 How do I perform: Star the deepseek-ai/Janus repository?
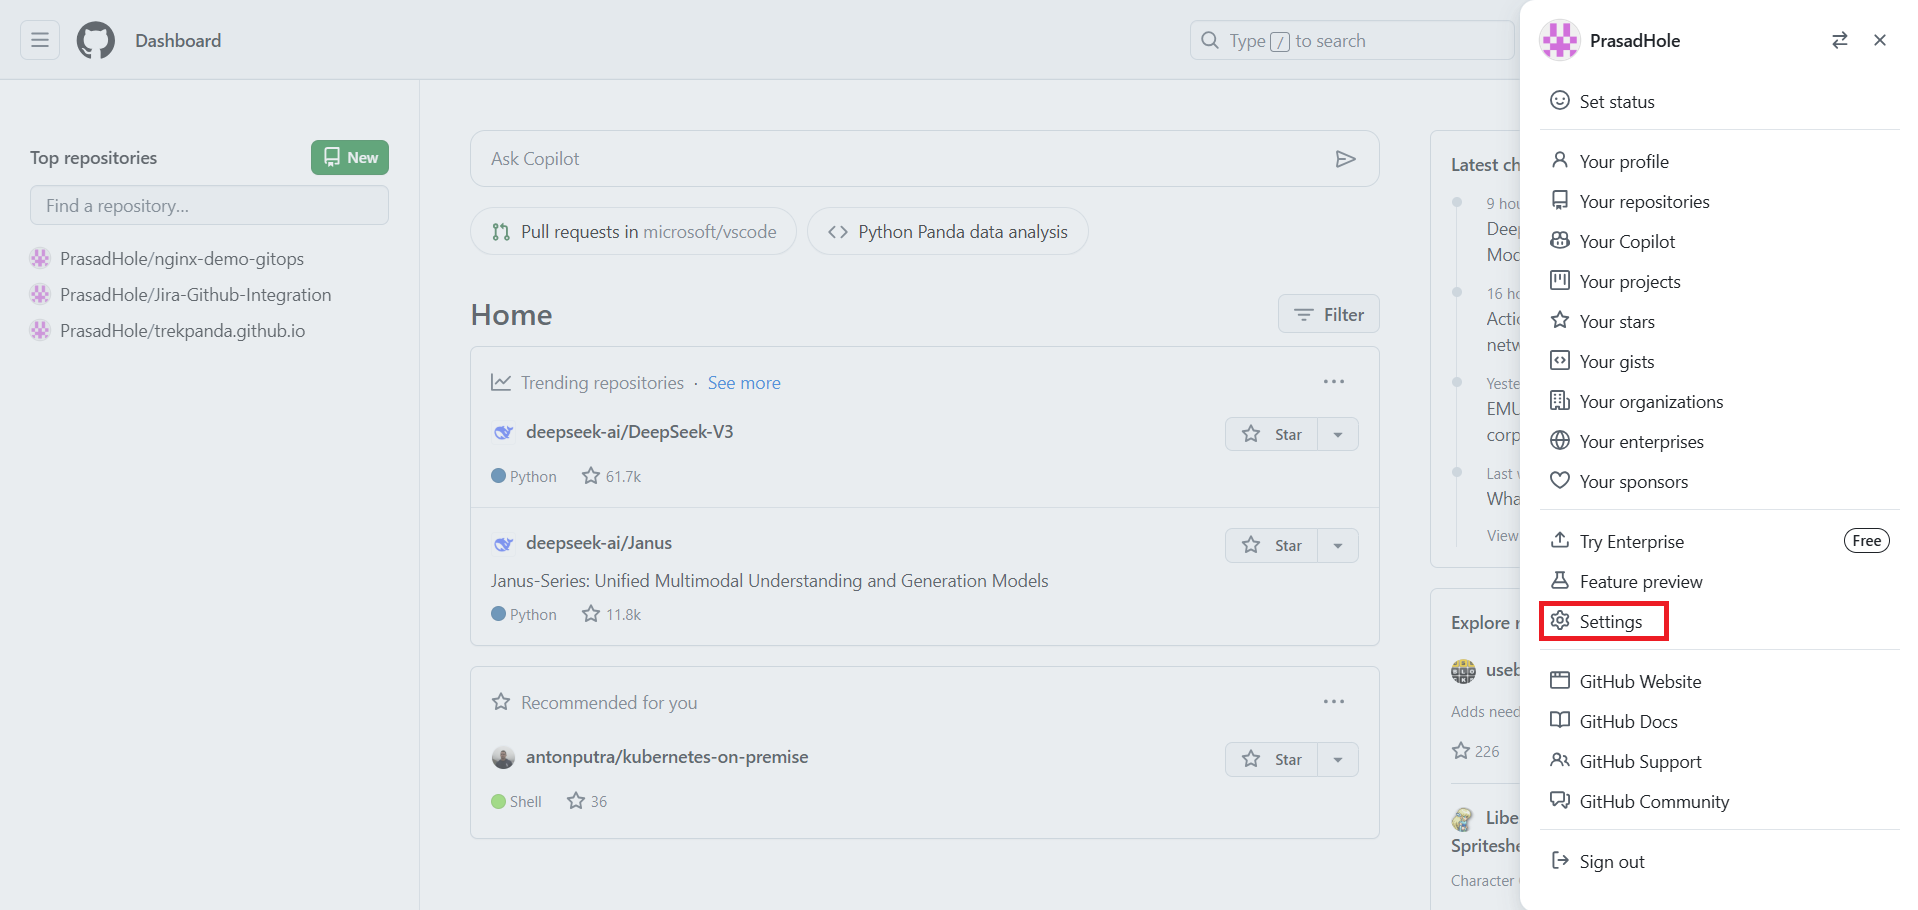(x=1272, y=545)
